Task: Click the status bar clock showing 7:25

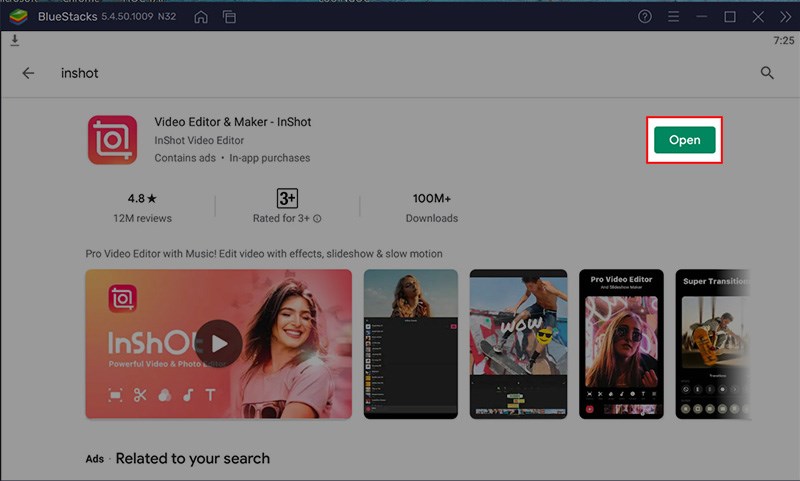Action: (784, 40)
